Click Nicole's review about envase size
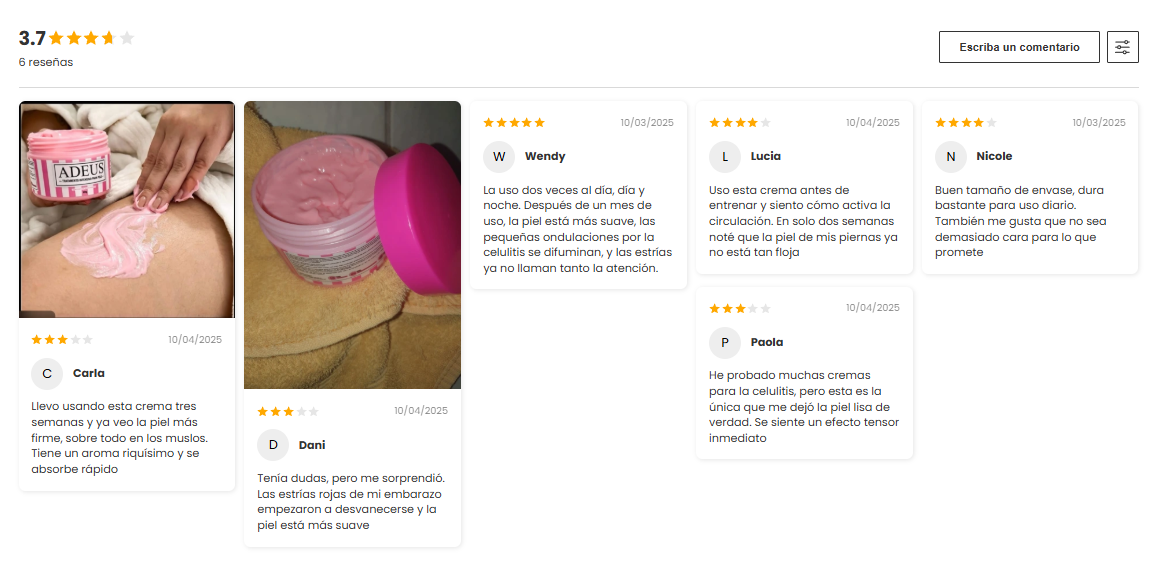Screen dimensions: 1153x581 (x=1021, y=221)
